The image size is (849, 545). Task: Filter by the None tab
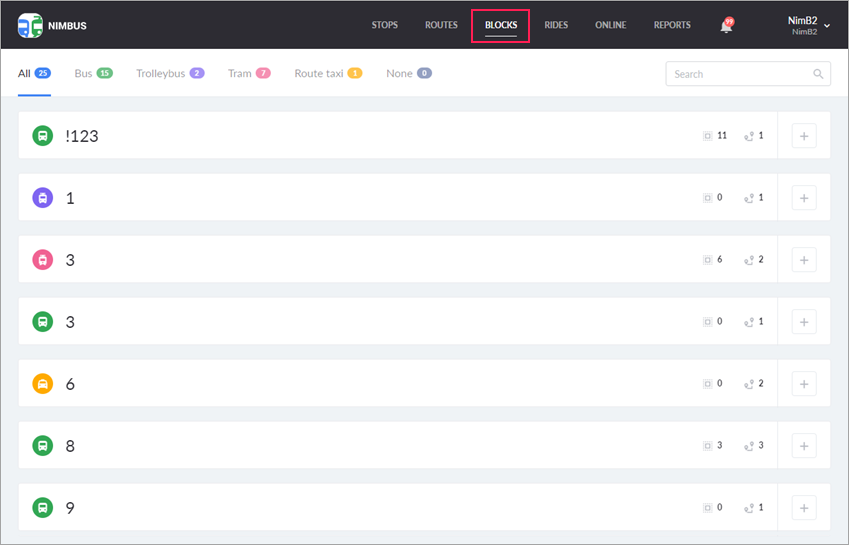click(409, 74)
